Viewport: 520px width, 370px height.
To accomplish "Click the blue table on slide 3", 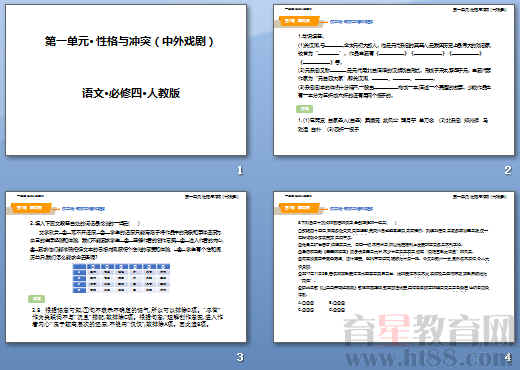I will tap(121, 278).
